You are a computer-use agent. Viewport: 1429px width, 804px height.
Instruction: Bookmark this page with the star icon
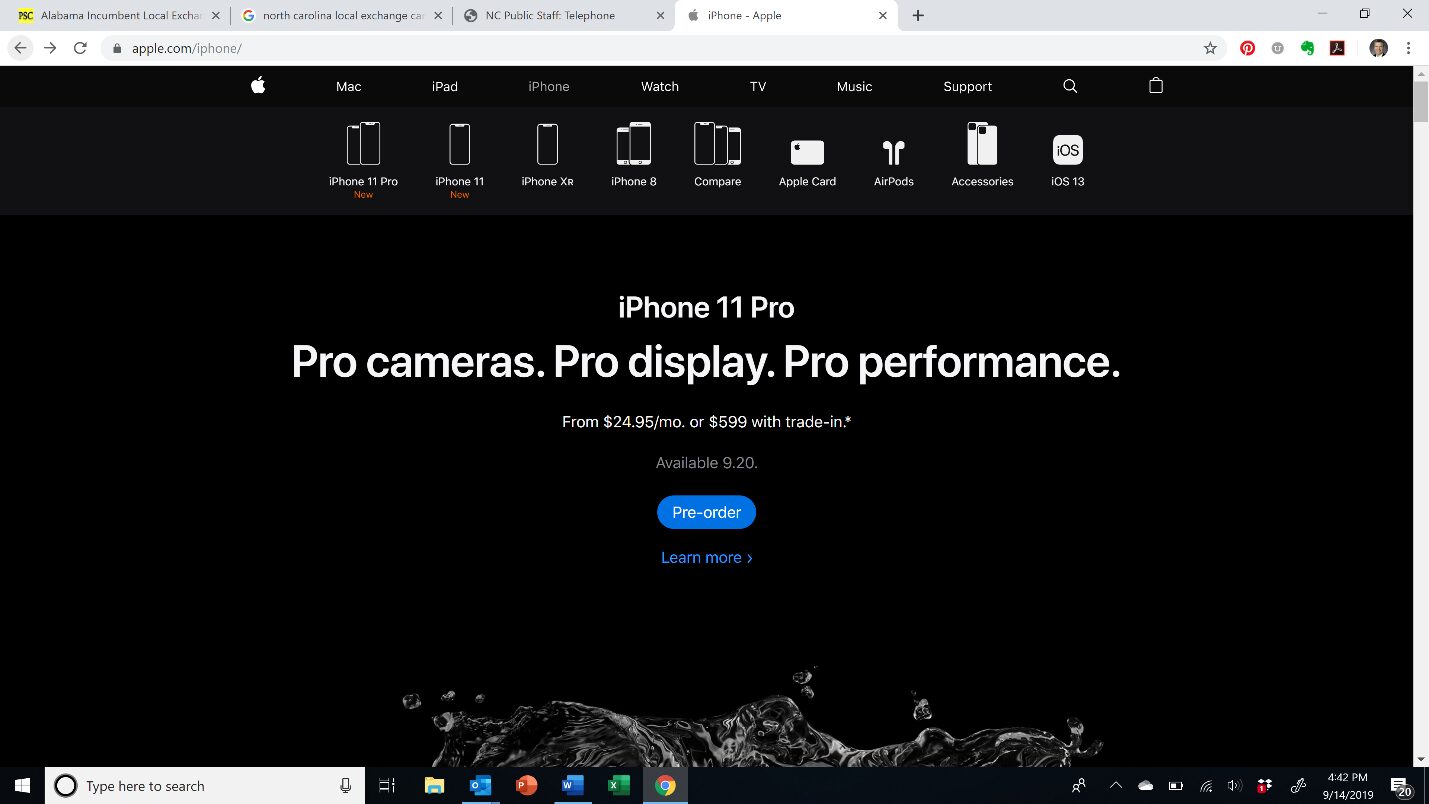1210,48
